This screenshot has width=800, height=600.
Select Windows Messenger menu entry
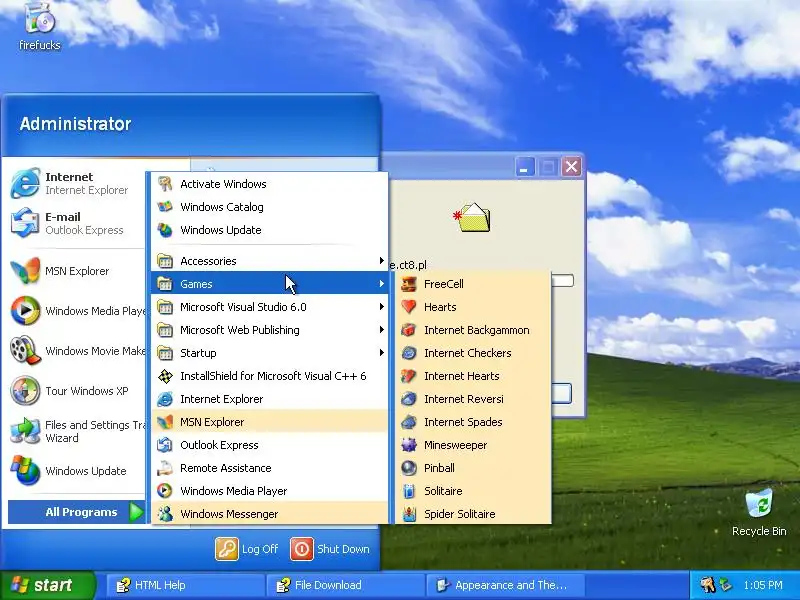(269, 514)
